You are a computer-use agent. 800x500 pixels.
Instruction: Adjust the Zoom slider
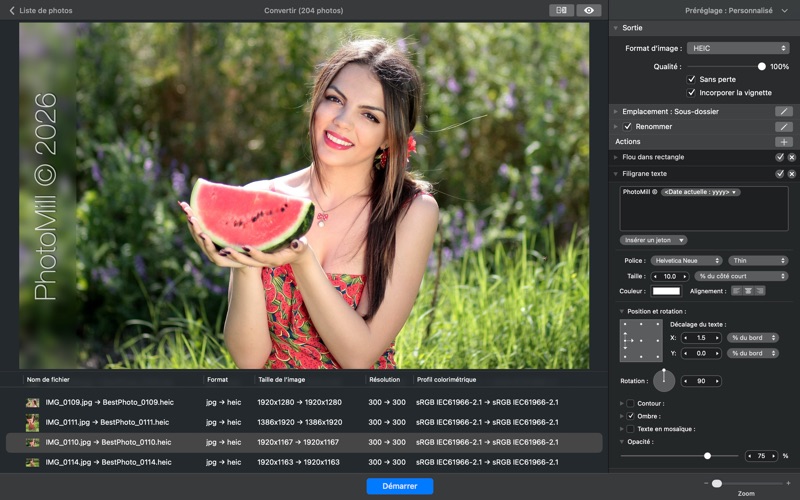[717, 483]
